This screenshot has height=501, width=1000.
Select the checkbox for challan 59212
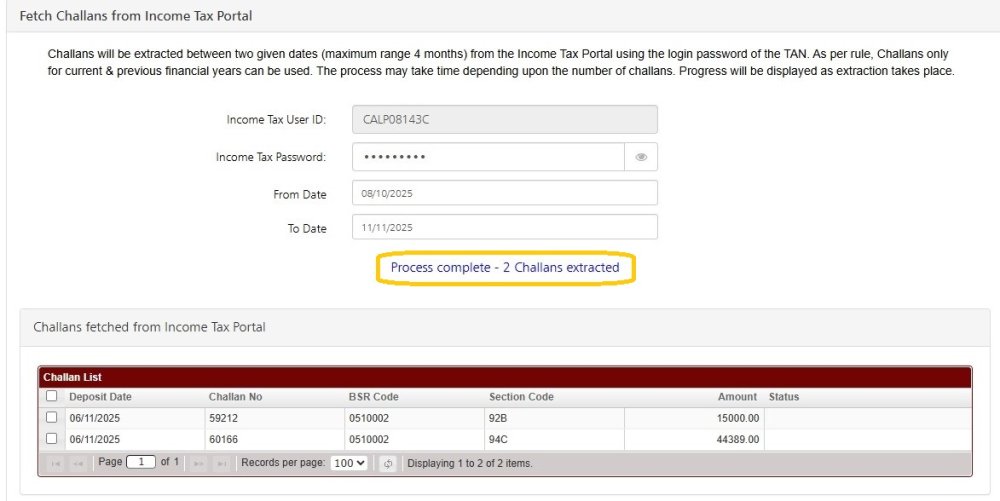click(x=52, y=418)
